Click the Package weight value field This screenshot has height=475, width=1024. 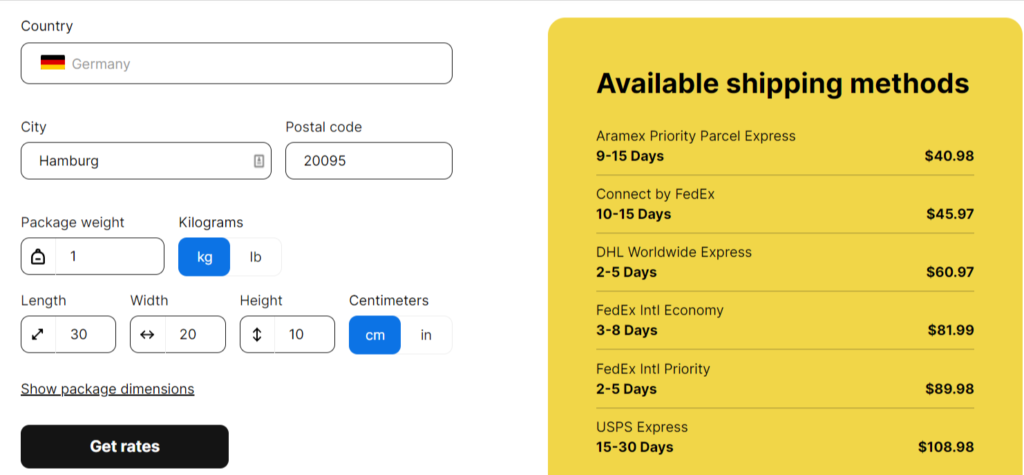(x=110, y=256)
